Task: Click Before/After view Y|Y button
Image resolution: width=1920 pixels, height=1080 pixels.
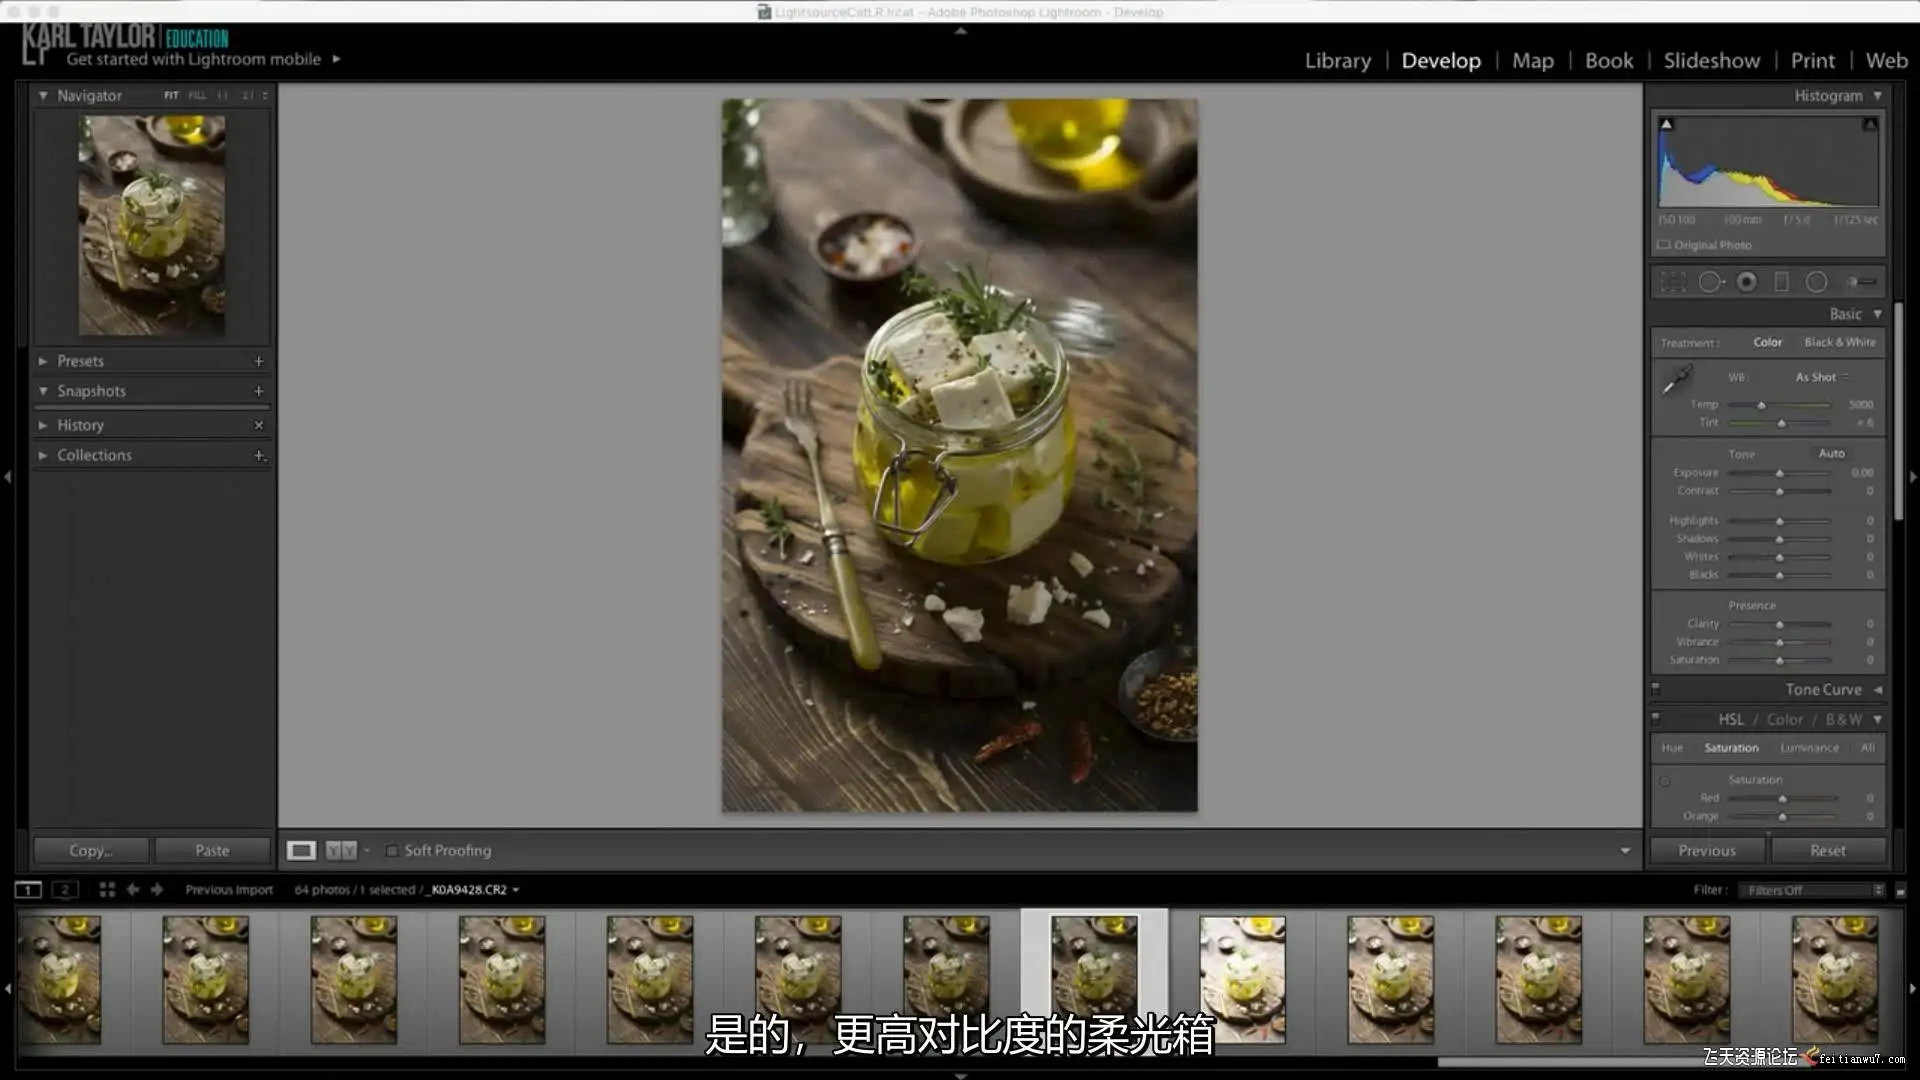Action: tap(341, 850)
